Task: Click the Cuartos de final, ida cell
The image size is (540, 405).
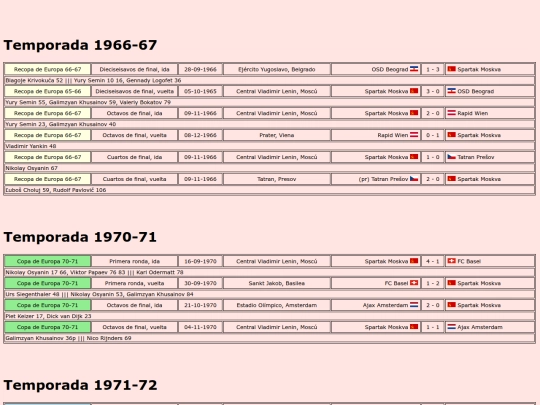Action: point(134,157)
